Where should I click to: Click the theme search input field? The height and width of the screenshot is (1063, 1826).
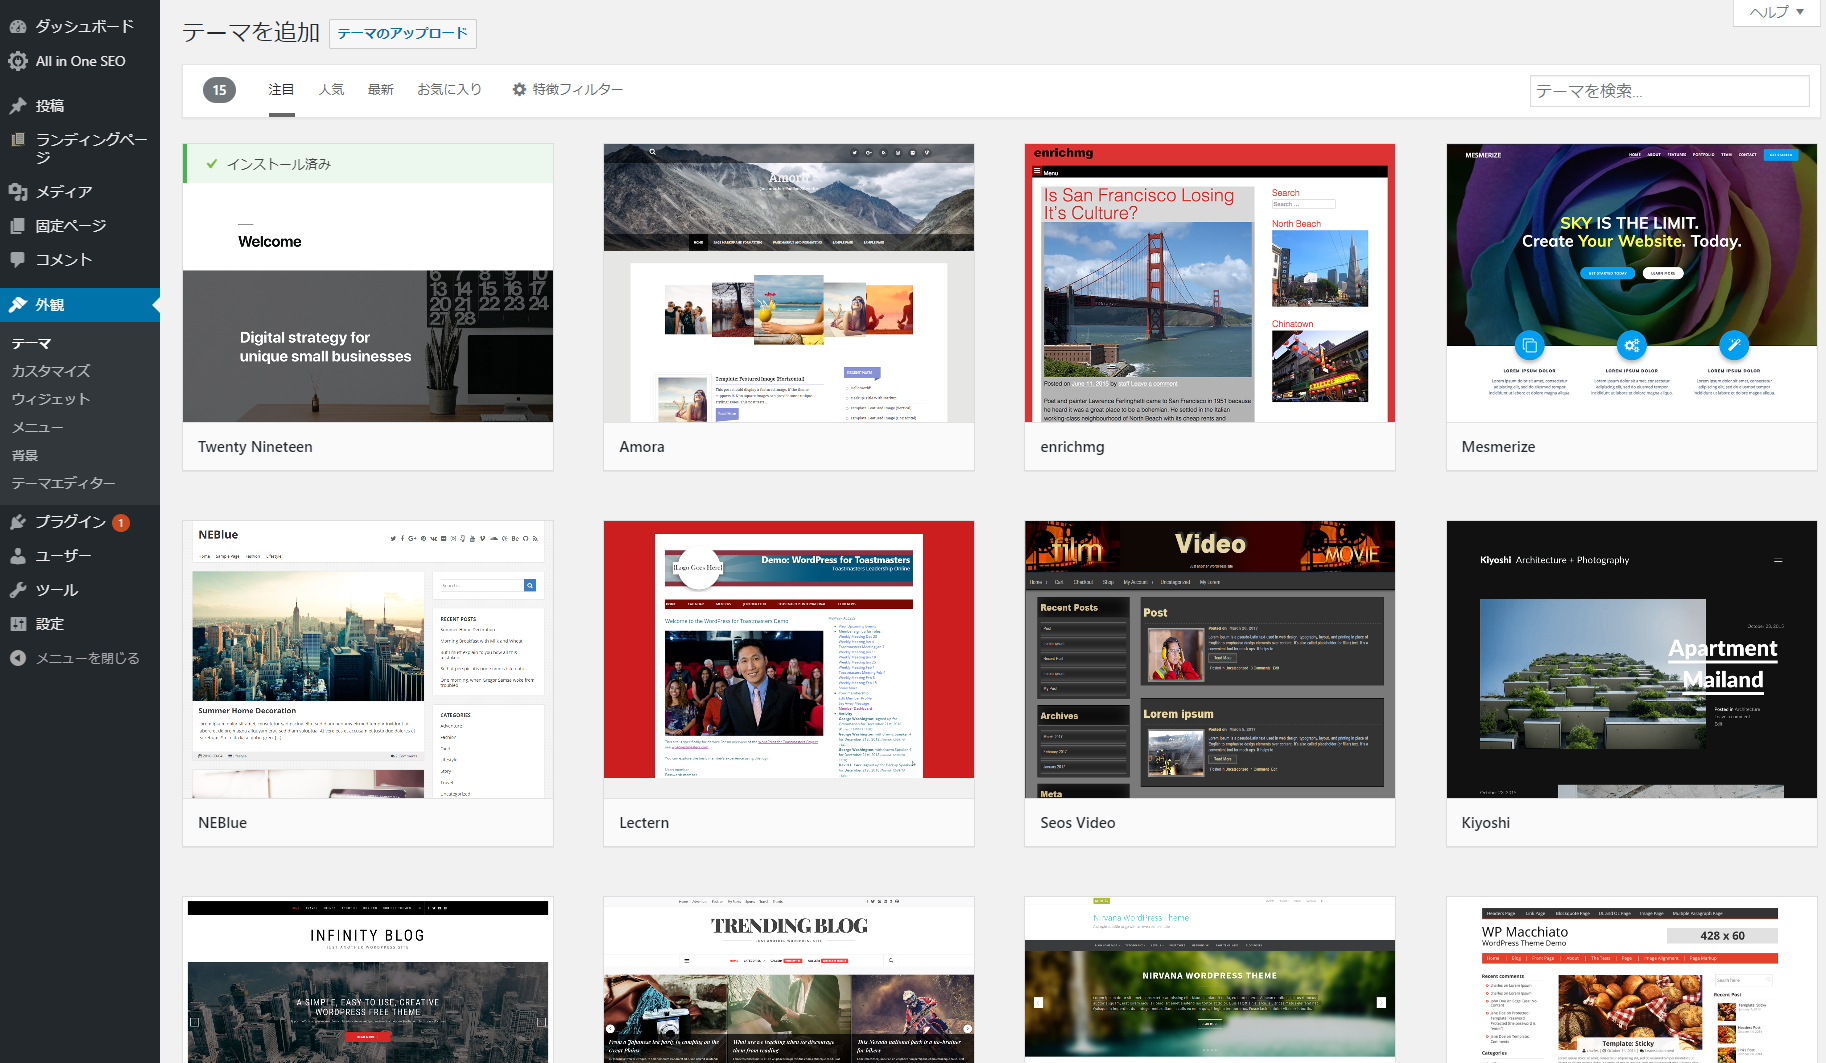point(1668,91)
